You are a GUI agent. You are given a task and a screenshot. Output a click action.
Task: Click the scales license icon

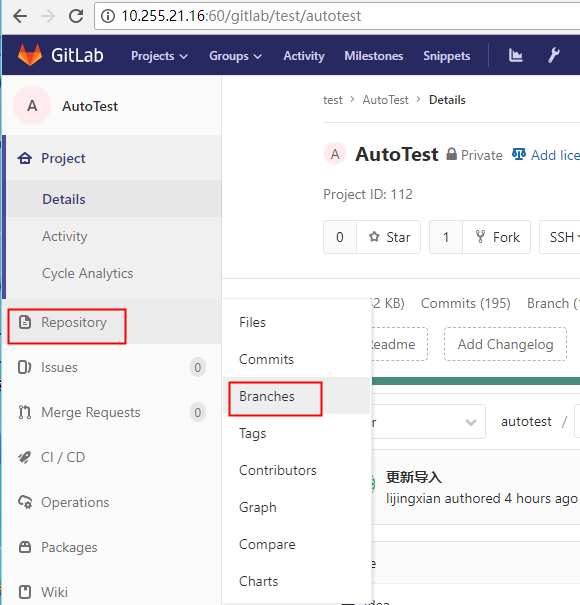pyautogui.click(x=519, y=154)
